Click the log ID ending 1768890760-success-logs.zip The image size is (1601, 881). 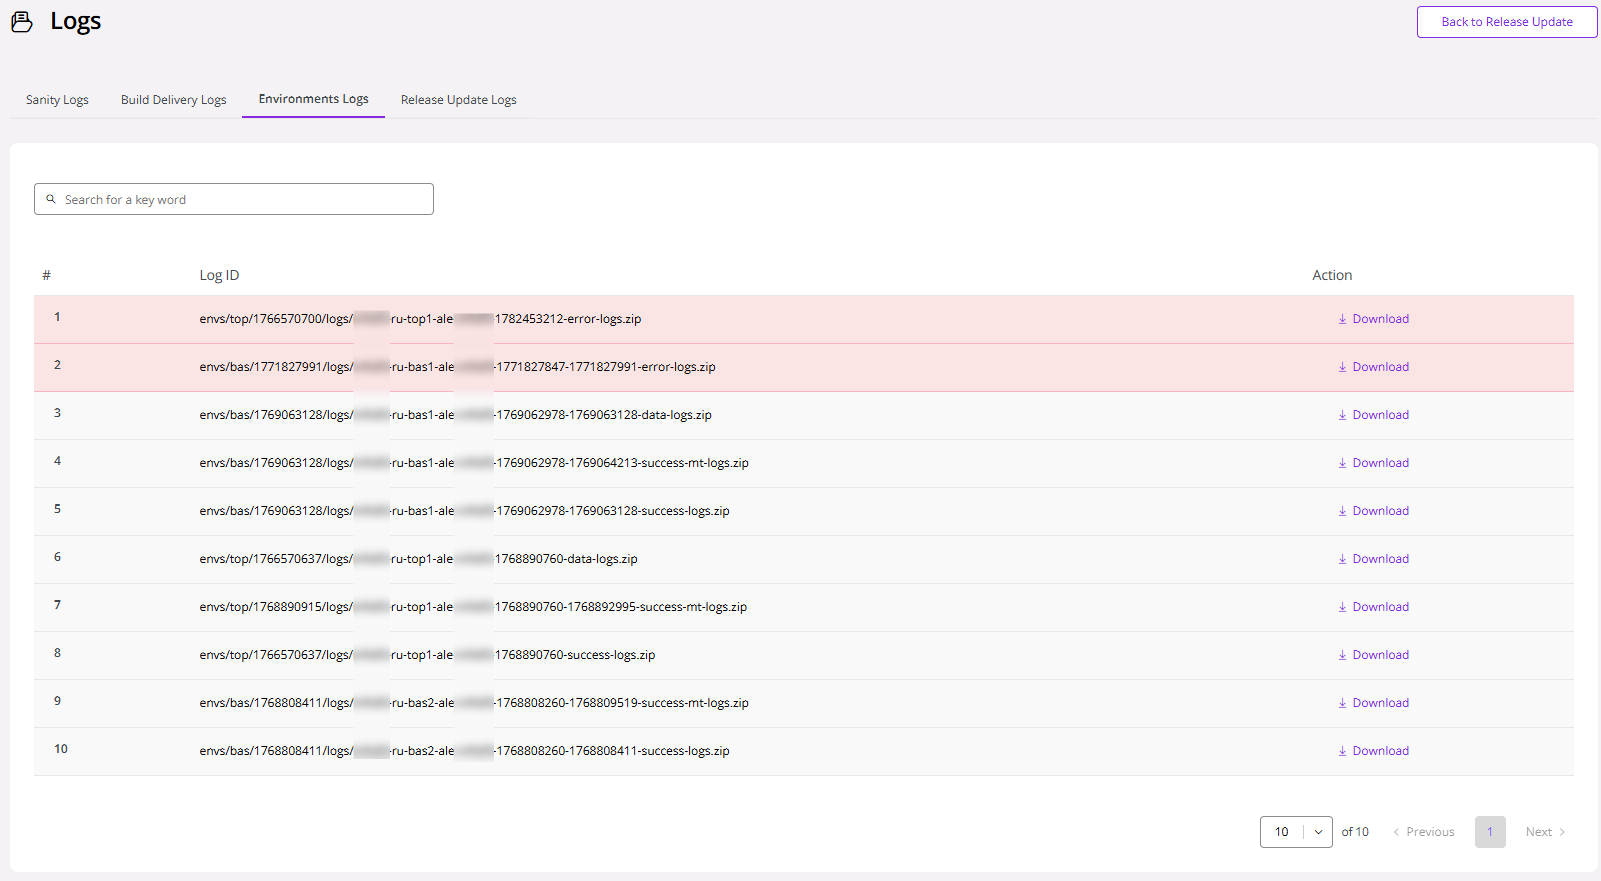(x=427, y=655)
